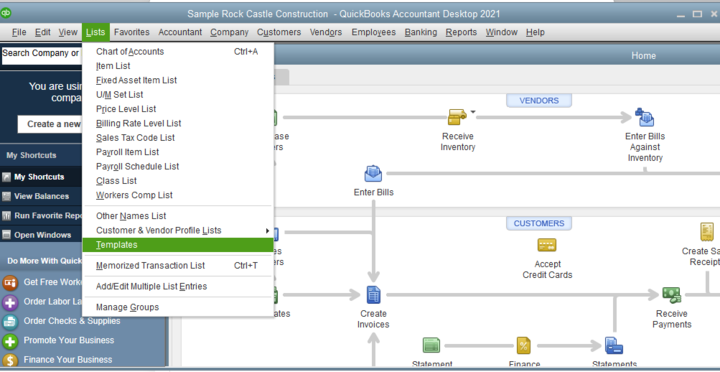Open View Balances in sidebar

click(41, 196)
